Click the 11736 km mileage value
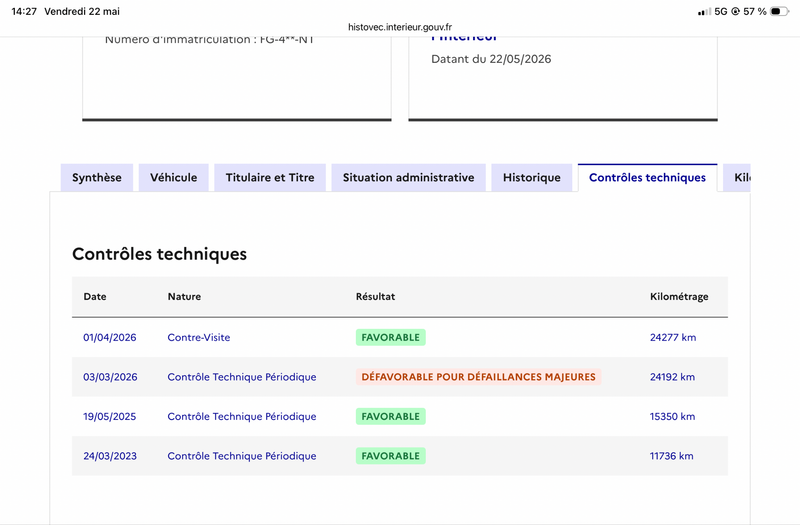Viewport: 800px width, 525px height. (x=671, y=456)
